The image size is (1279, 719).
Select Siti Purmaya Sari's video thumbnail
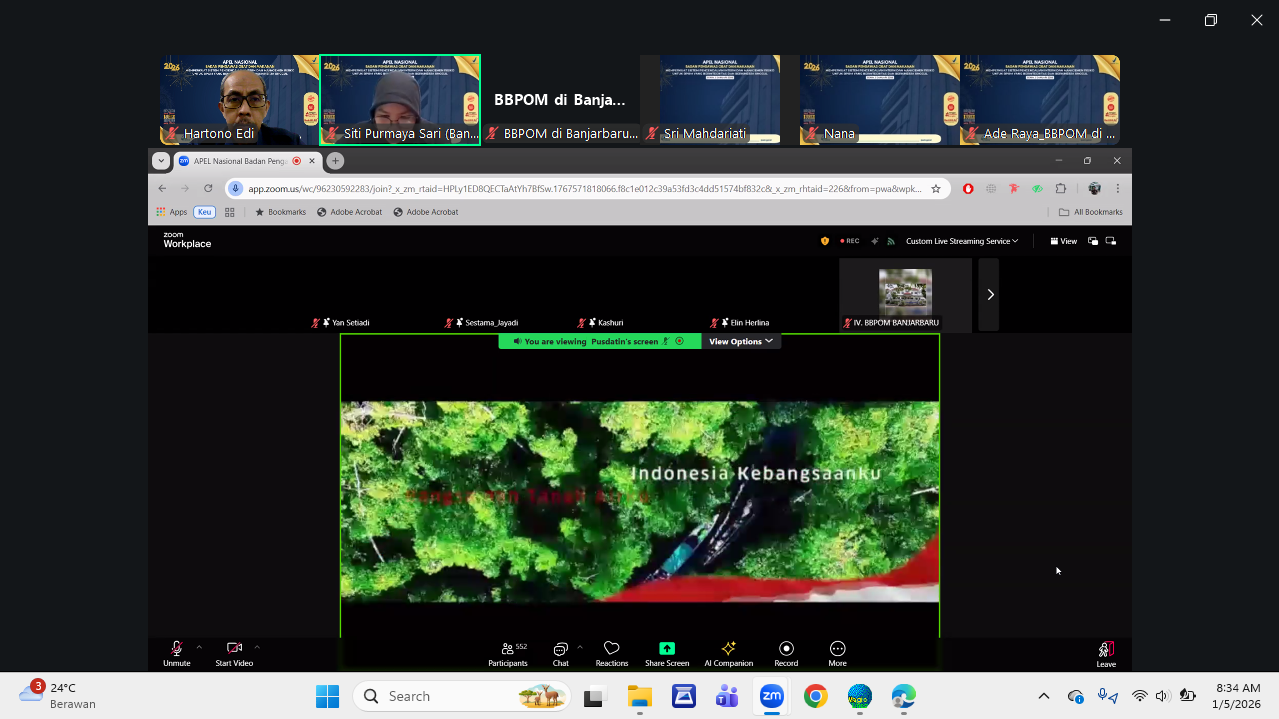tap(400, 100)
